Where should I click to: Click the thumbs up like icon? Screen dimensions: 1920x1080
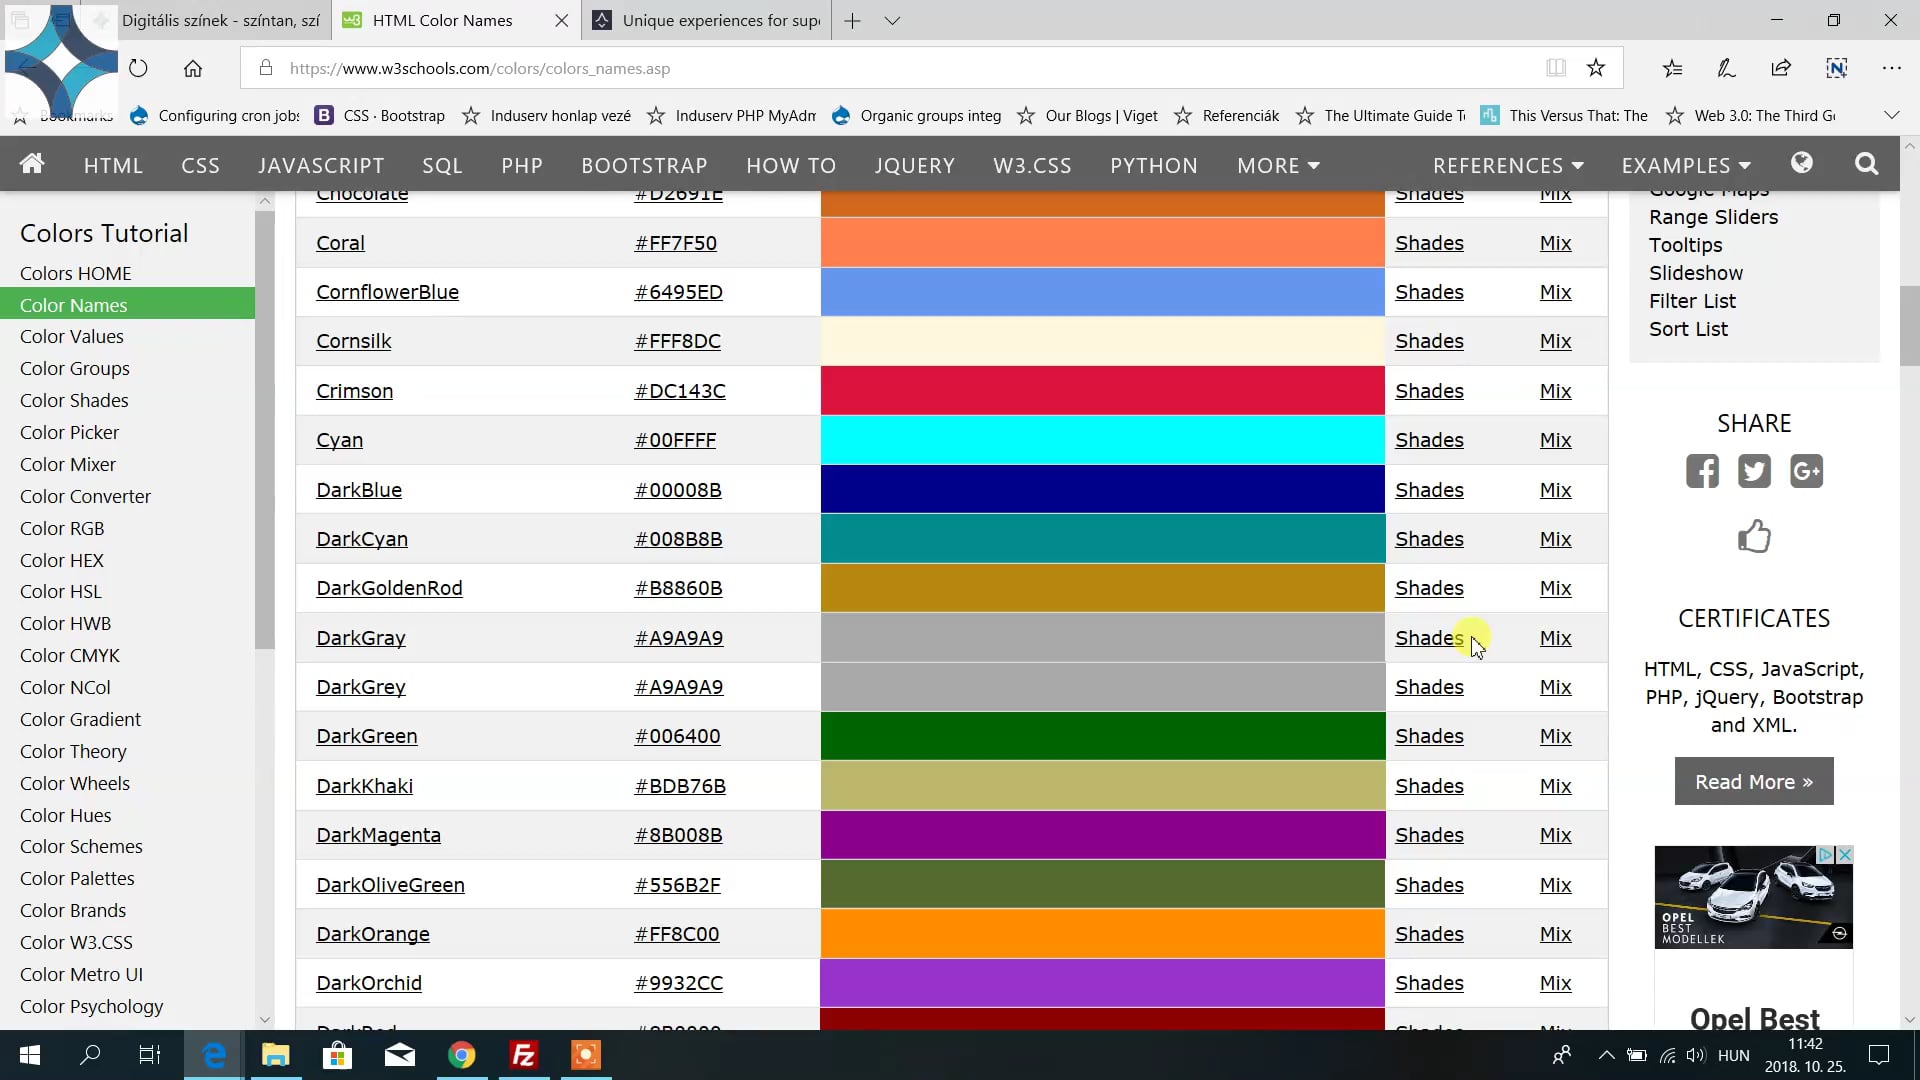coord(1754,537)
